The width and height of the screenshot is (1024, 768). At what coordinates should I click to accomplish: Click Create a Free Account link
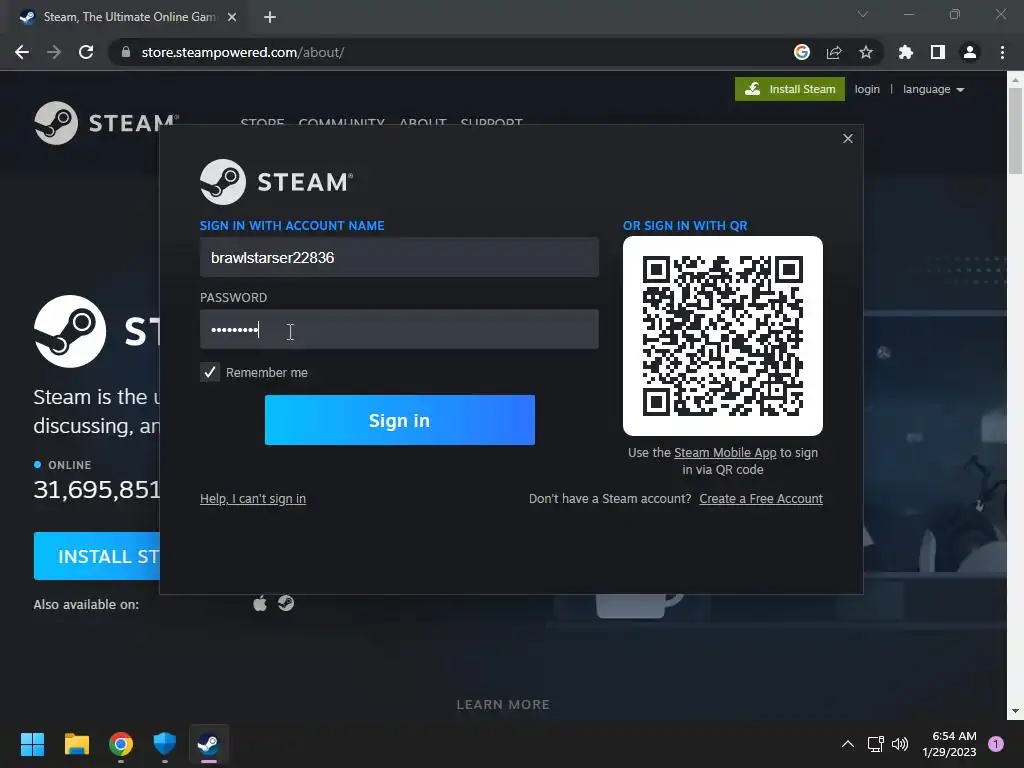tap(761, 498)
